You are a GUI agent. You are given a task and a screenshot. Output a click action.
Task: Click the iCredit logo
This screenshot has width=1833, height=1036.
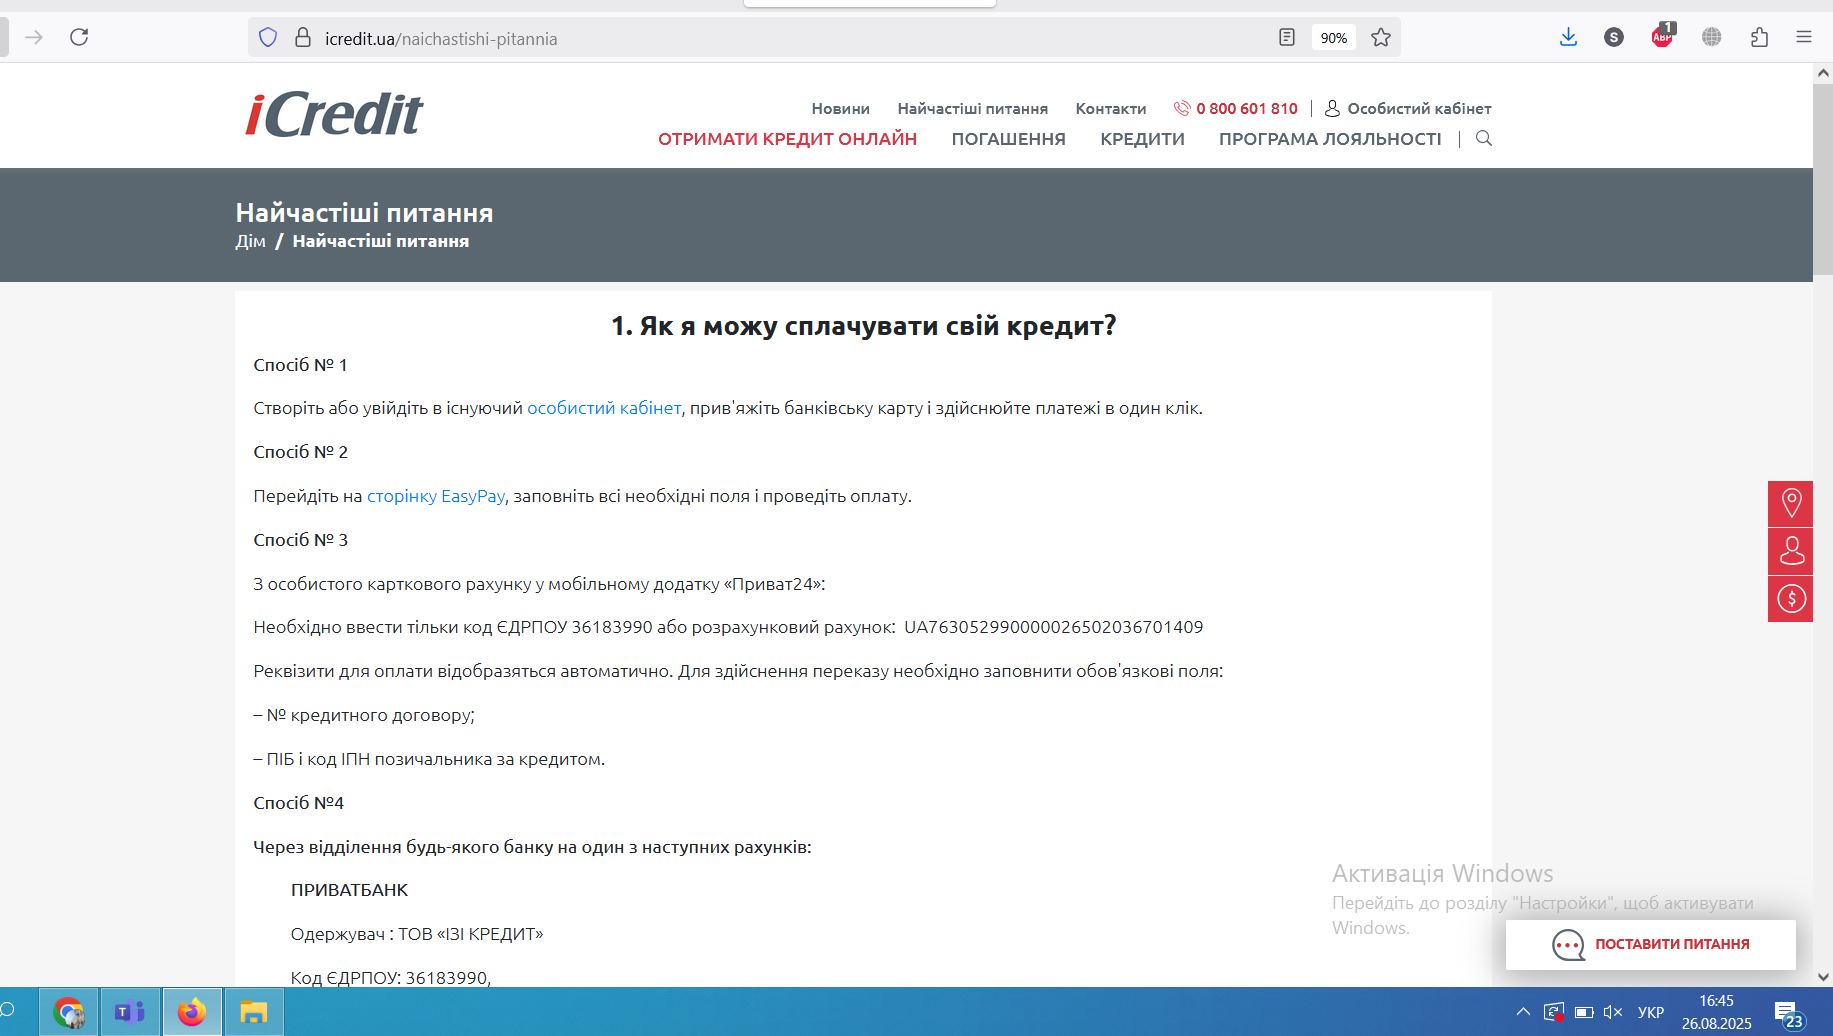pos(334,114)
